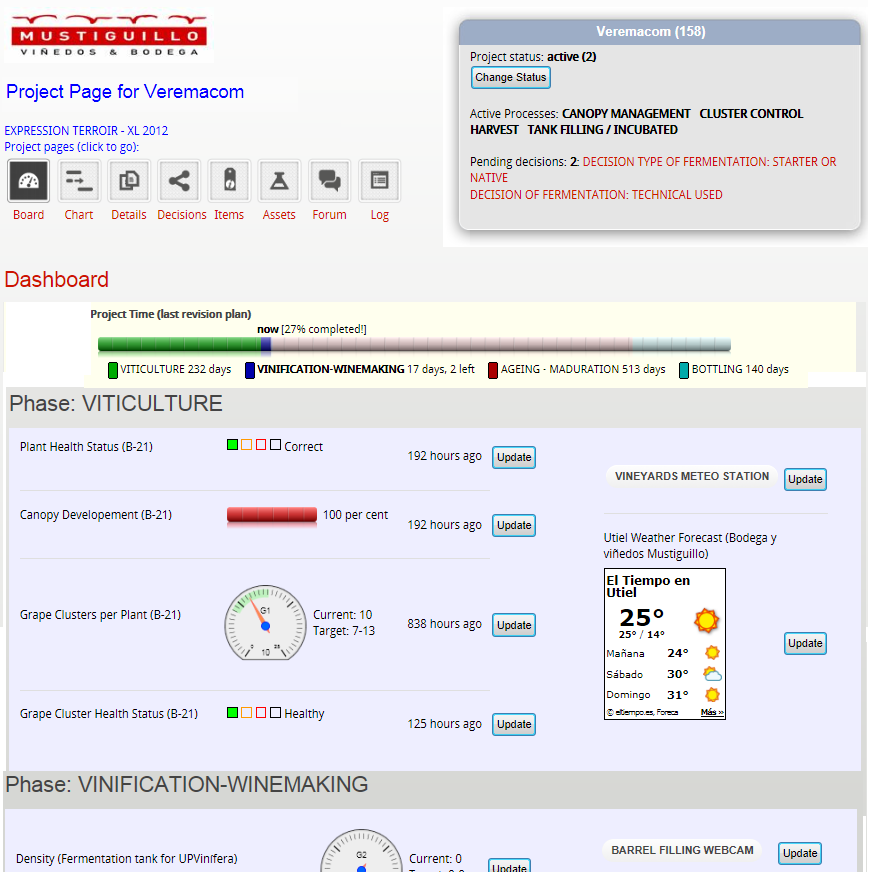The height and width of the screenshot is (872, 870).
Task: Click the Ageing - Maduration red legend swatch
Action: 493,370
